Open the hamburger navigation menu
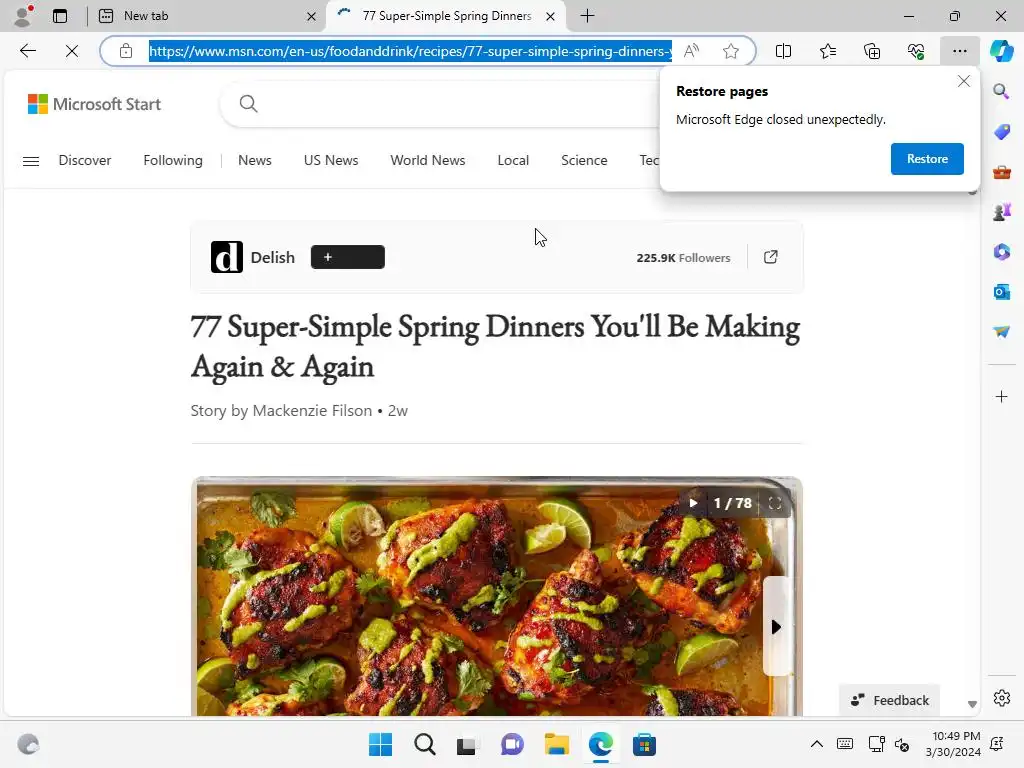 (31, 161)
